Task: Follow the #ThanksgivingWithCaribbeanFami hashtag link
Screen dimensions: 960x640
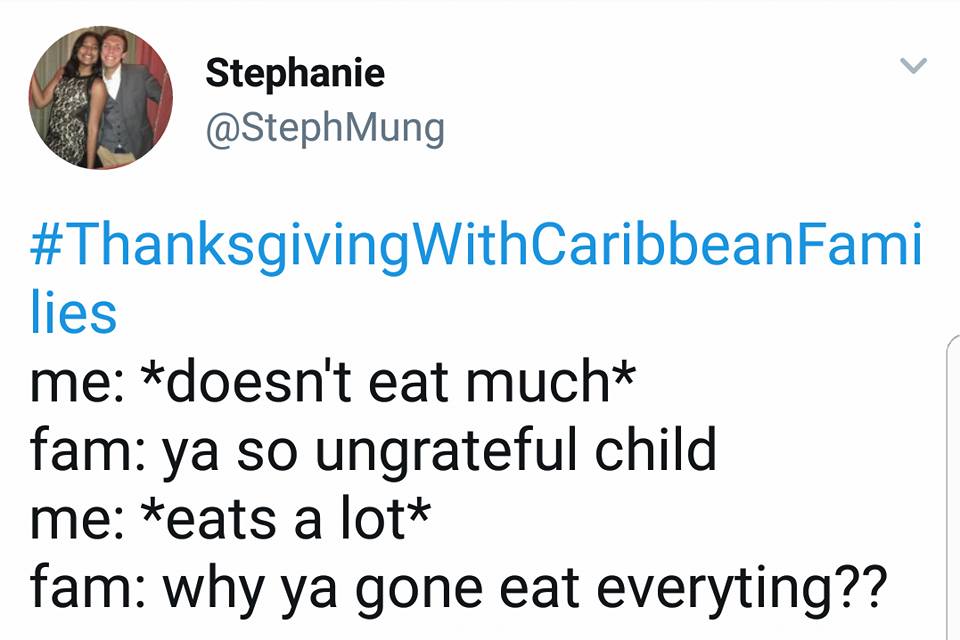Action: (476, 246)
